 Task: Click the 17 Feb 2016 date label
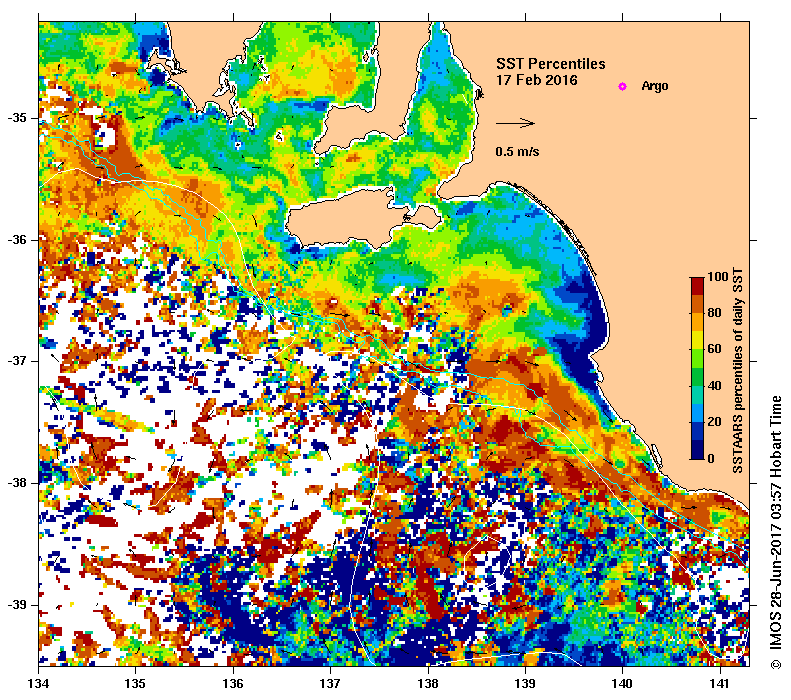[x=537, y=80]
